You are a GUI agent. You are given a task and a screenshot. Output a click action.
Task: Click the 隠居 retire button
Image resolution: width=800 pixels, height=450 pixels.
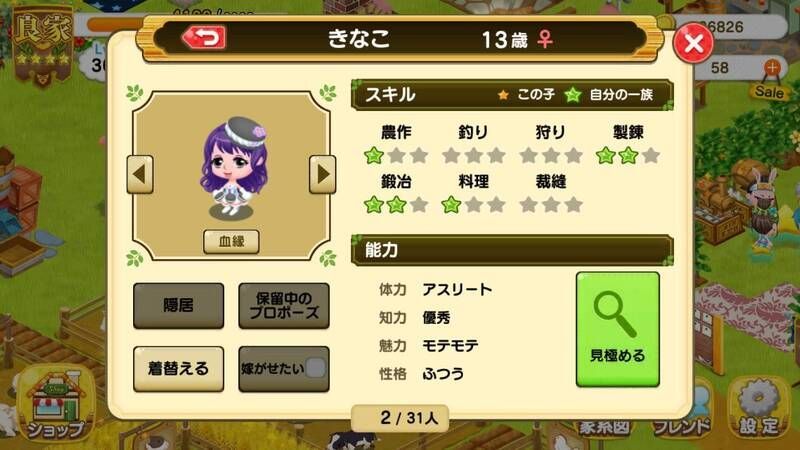(179, 306)
